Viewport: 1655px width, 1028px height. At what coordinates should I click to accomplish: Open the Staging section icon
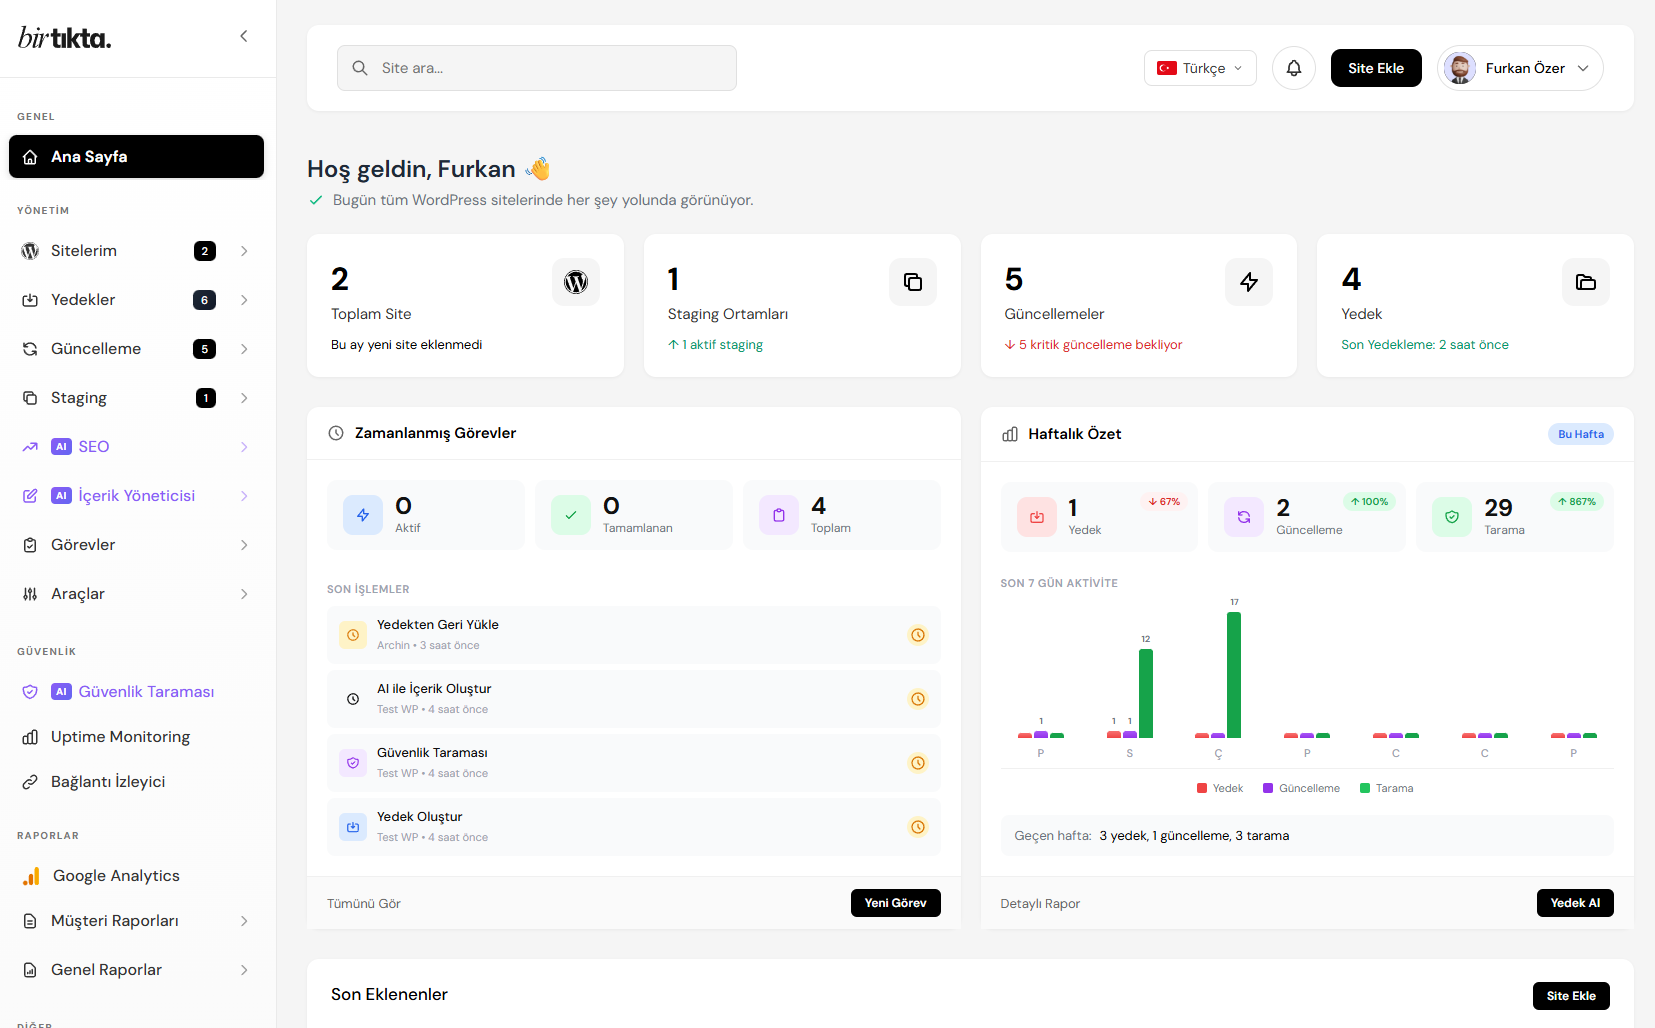tap(30, 397)
